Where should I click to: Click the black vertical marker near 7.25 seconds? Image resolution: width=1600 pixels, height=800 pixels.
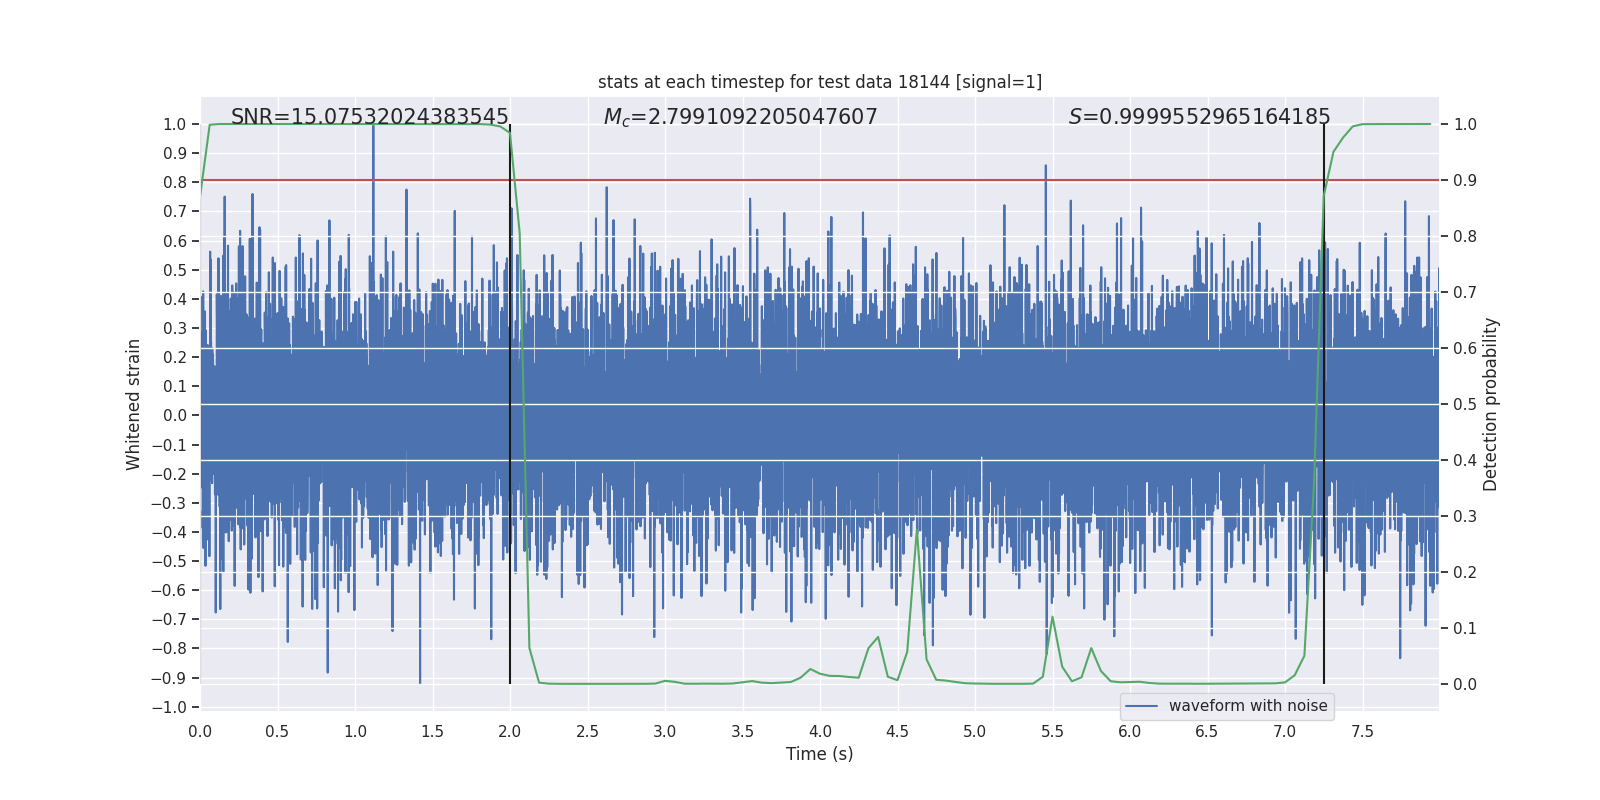tap(1324, 400)
